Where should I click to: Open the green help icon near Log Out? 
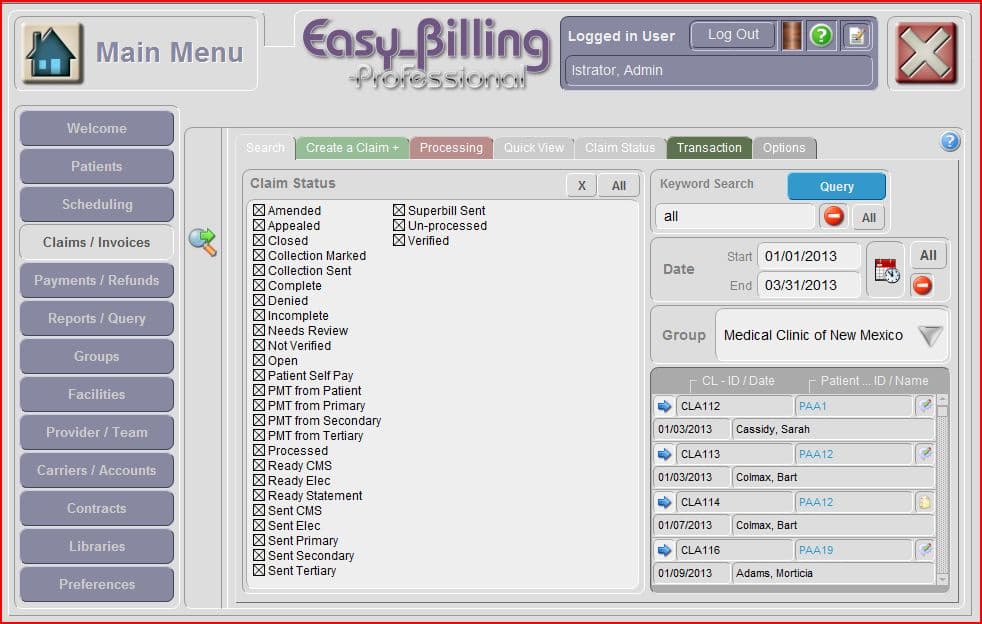tap(820, 37)
